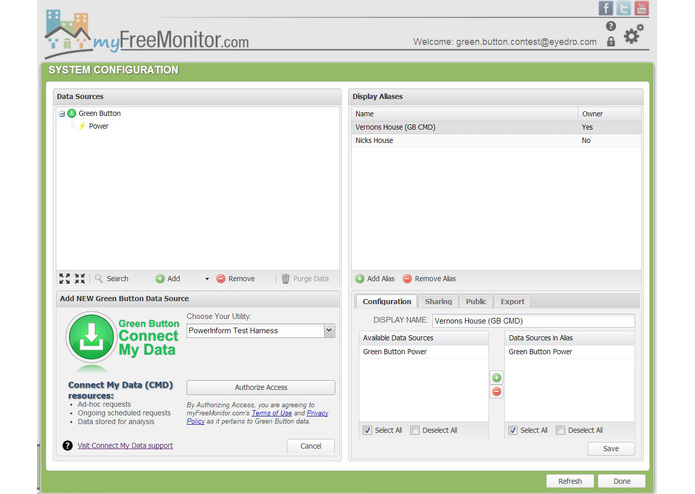The height and width of the screenshot is (494, 695).
Task: Open the Privacy Policy link
Action: coord(317,413)
